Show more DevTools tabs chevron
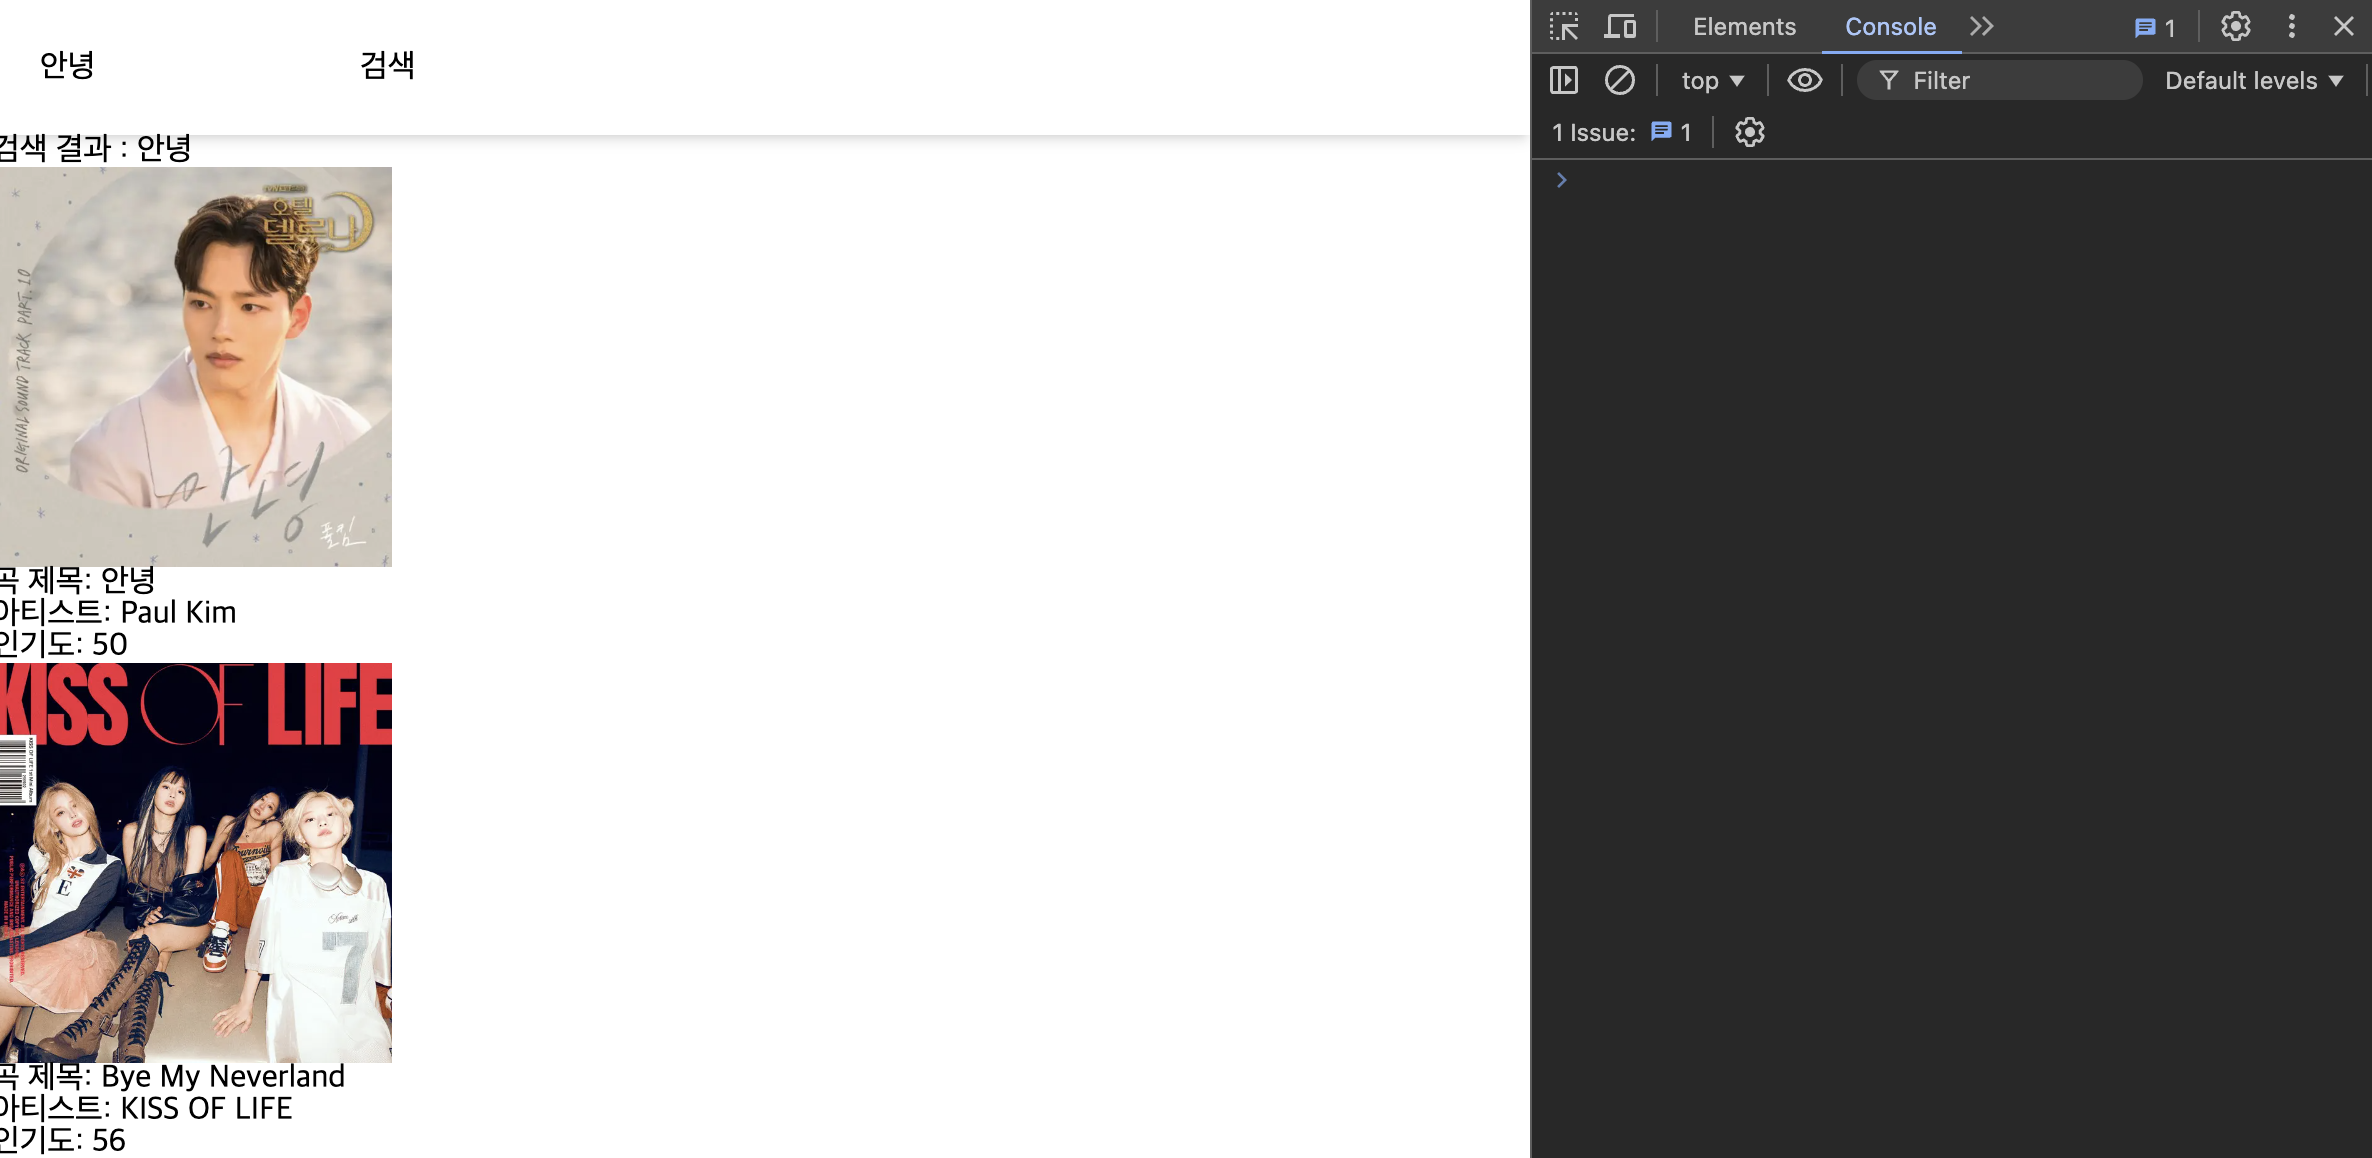2372x1158 pixels. click(1981, 27)
